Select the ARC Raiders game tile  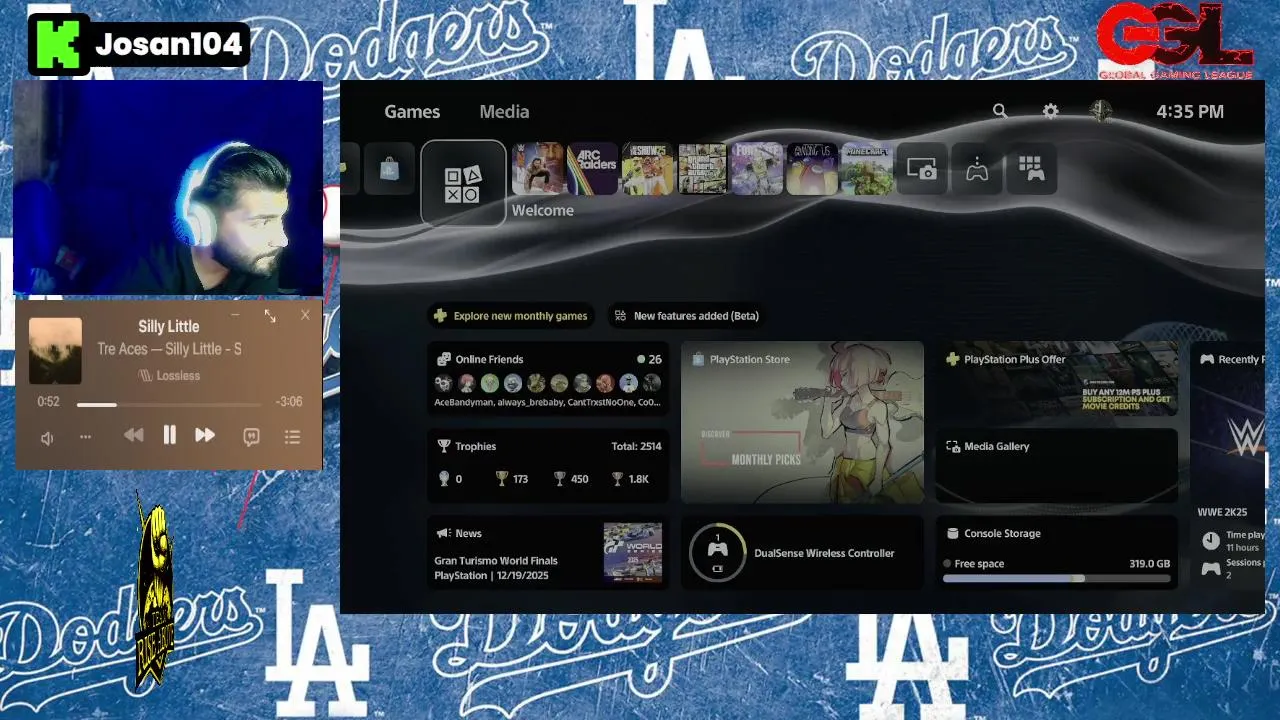[x=593, y=169]
